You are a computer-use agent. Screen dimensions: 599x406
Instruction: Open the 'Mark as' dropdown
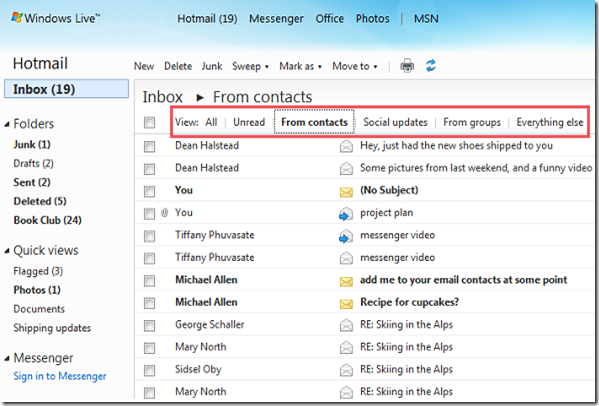(x=300, y=66)
